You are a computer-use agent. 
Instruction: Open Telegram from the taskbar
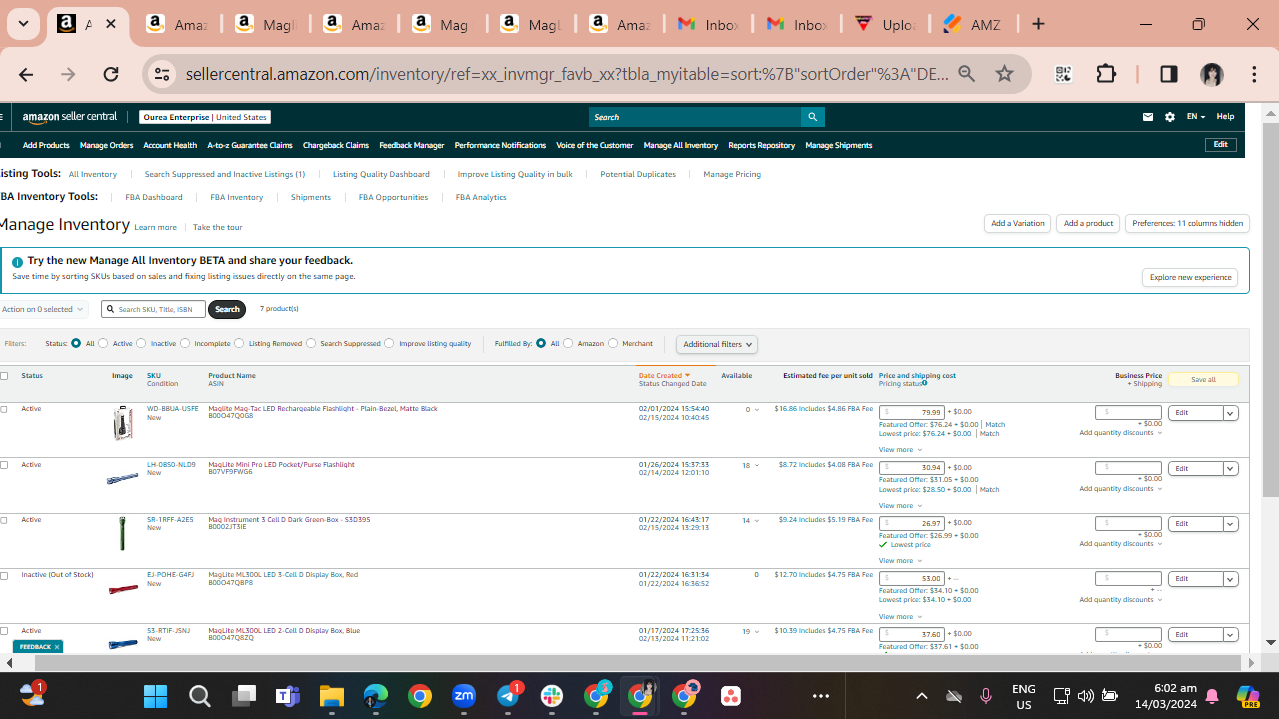coord(508,695)
